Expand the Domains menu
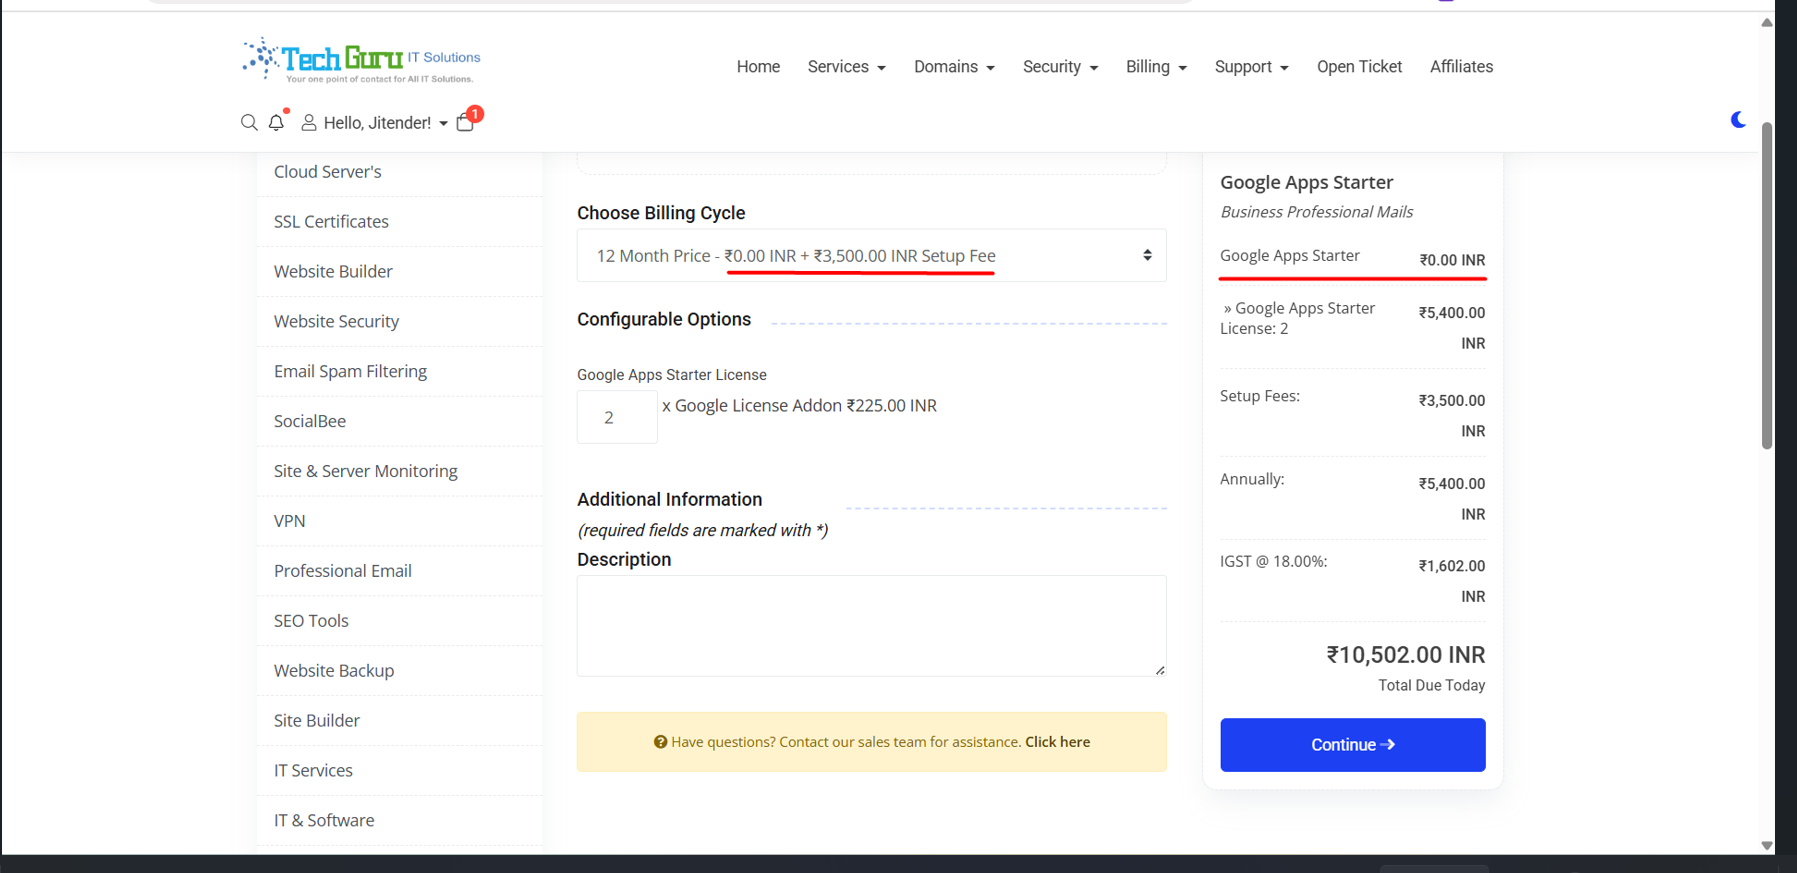The image size is (1797, 873). (954, 67)
